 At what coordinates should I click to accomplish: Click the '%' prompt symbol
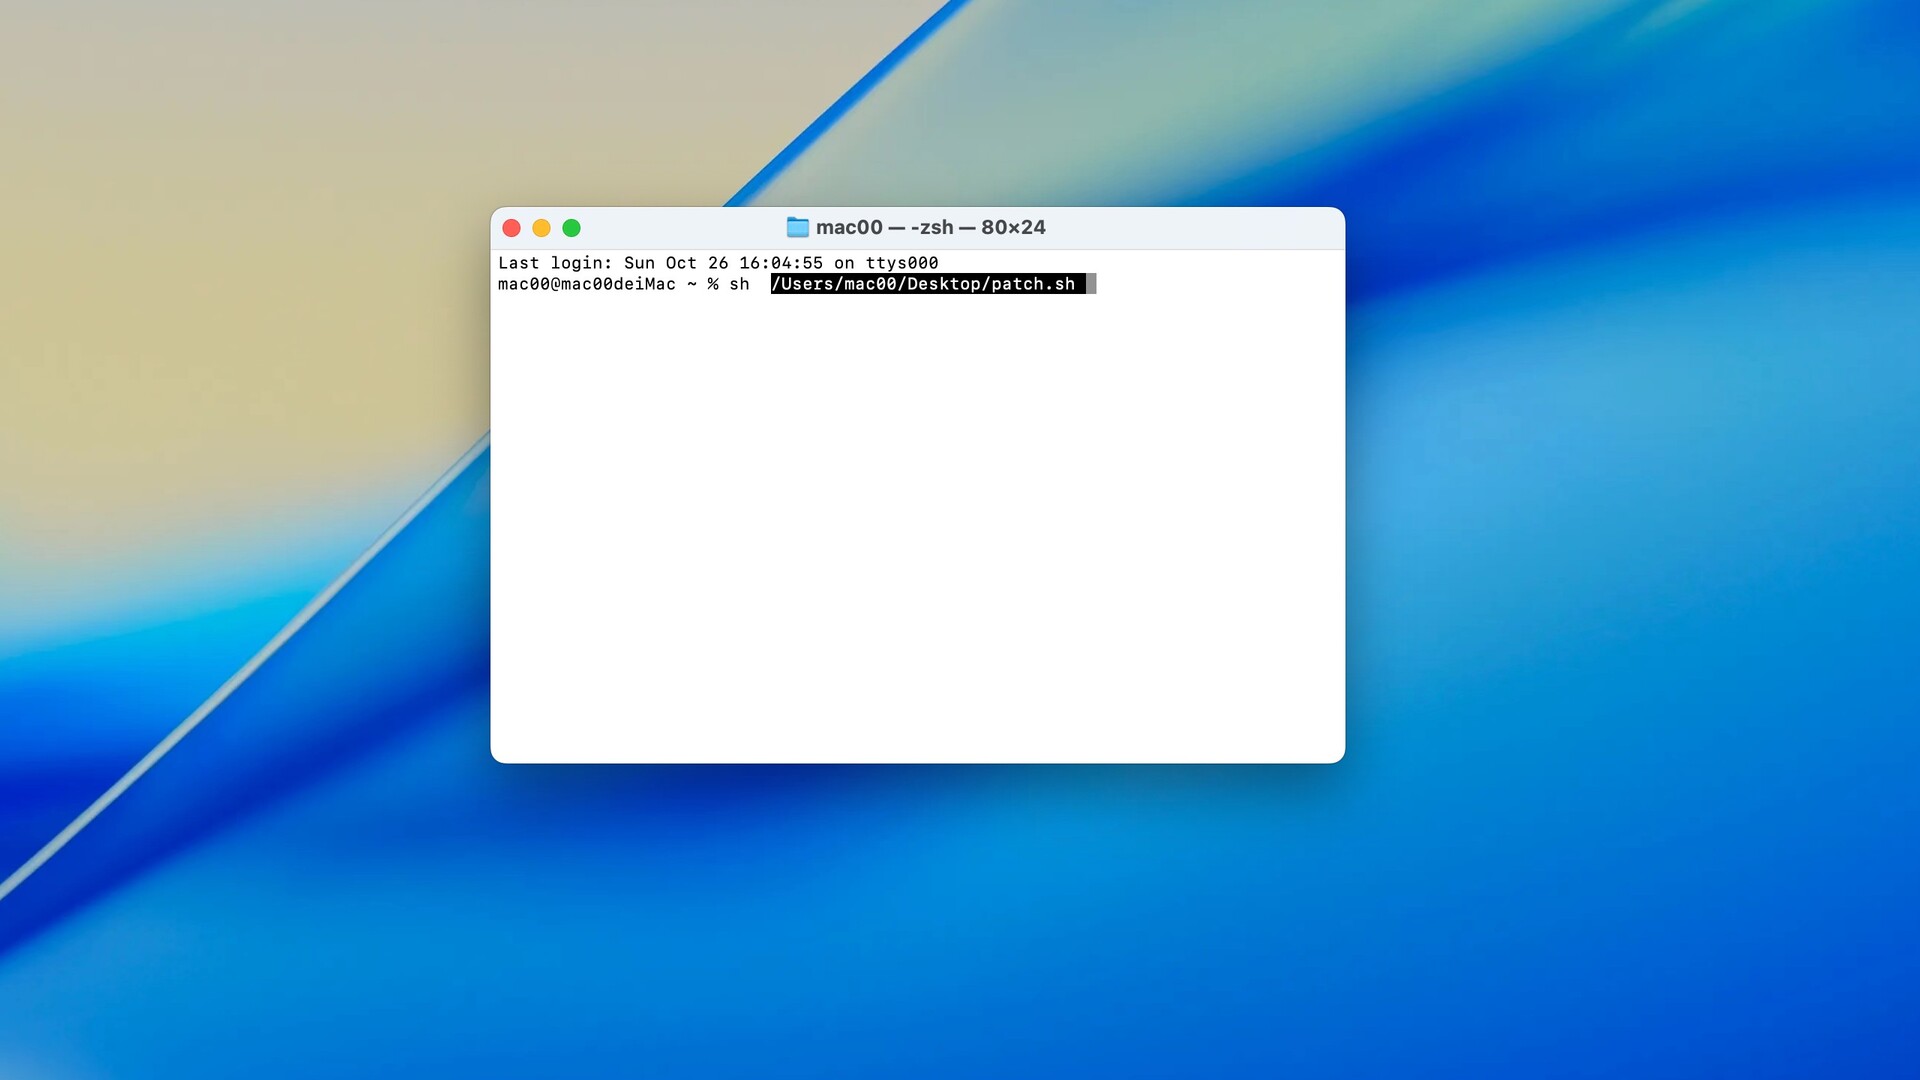pos(713,284)
